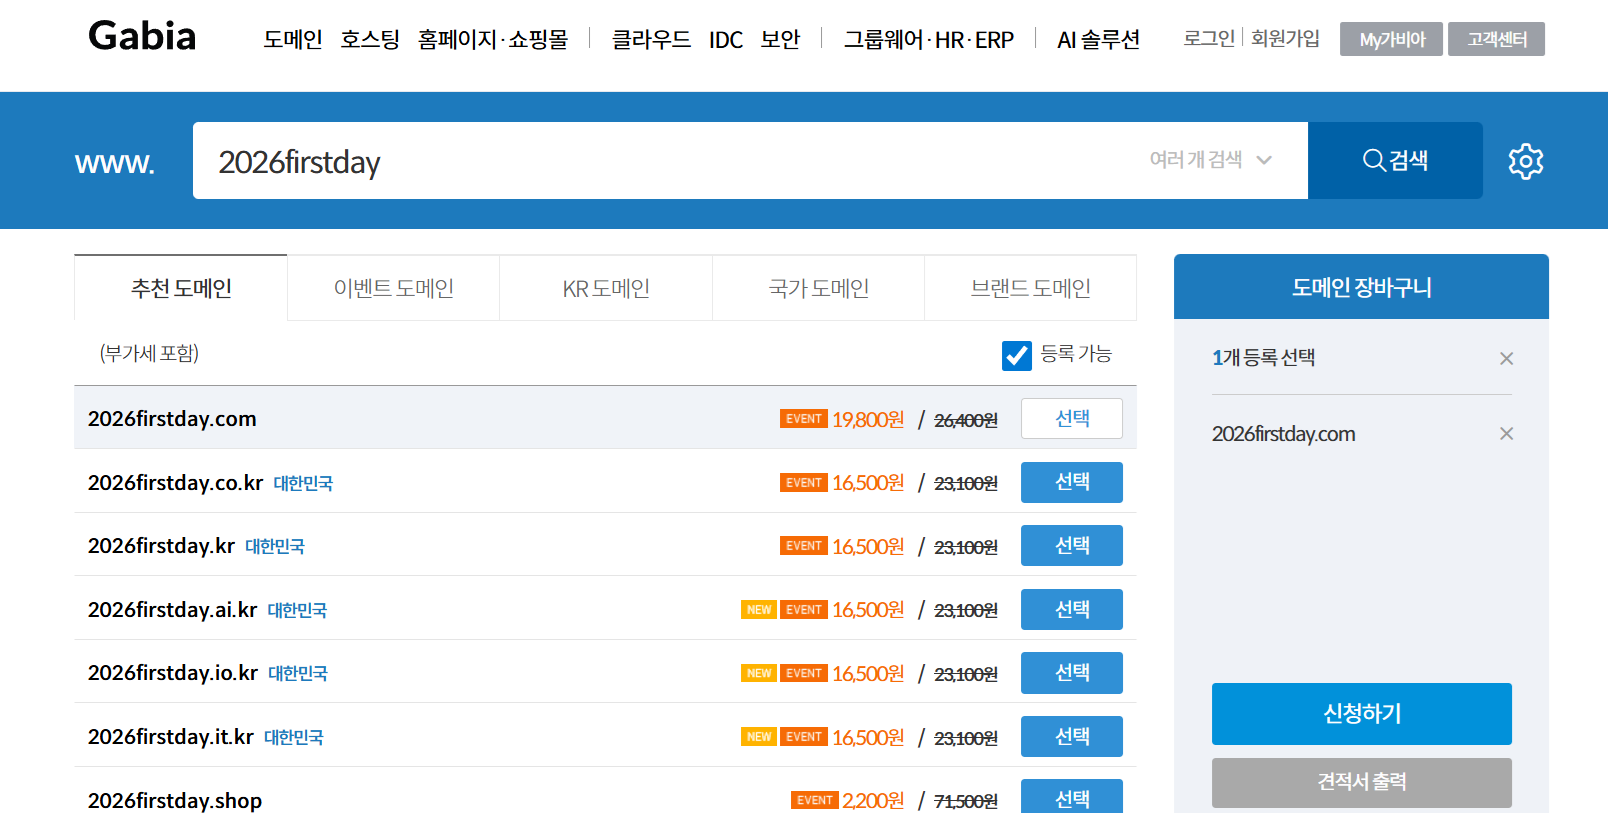Open the 브랜드 도메인 tab
Image resolution: width=1608 pixels, height=813 pixels.
(1030, 288)
